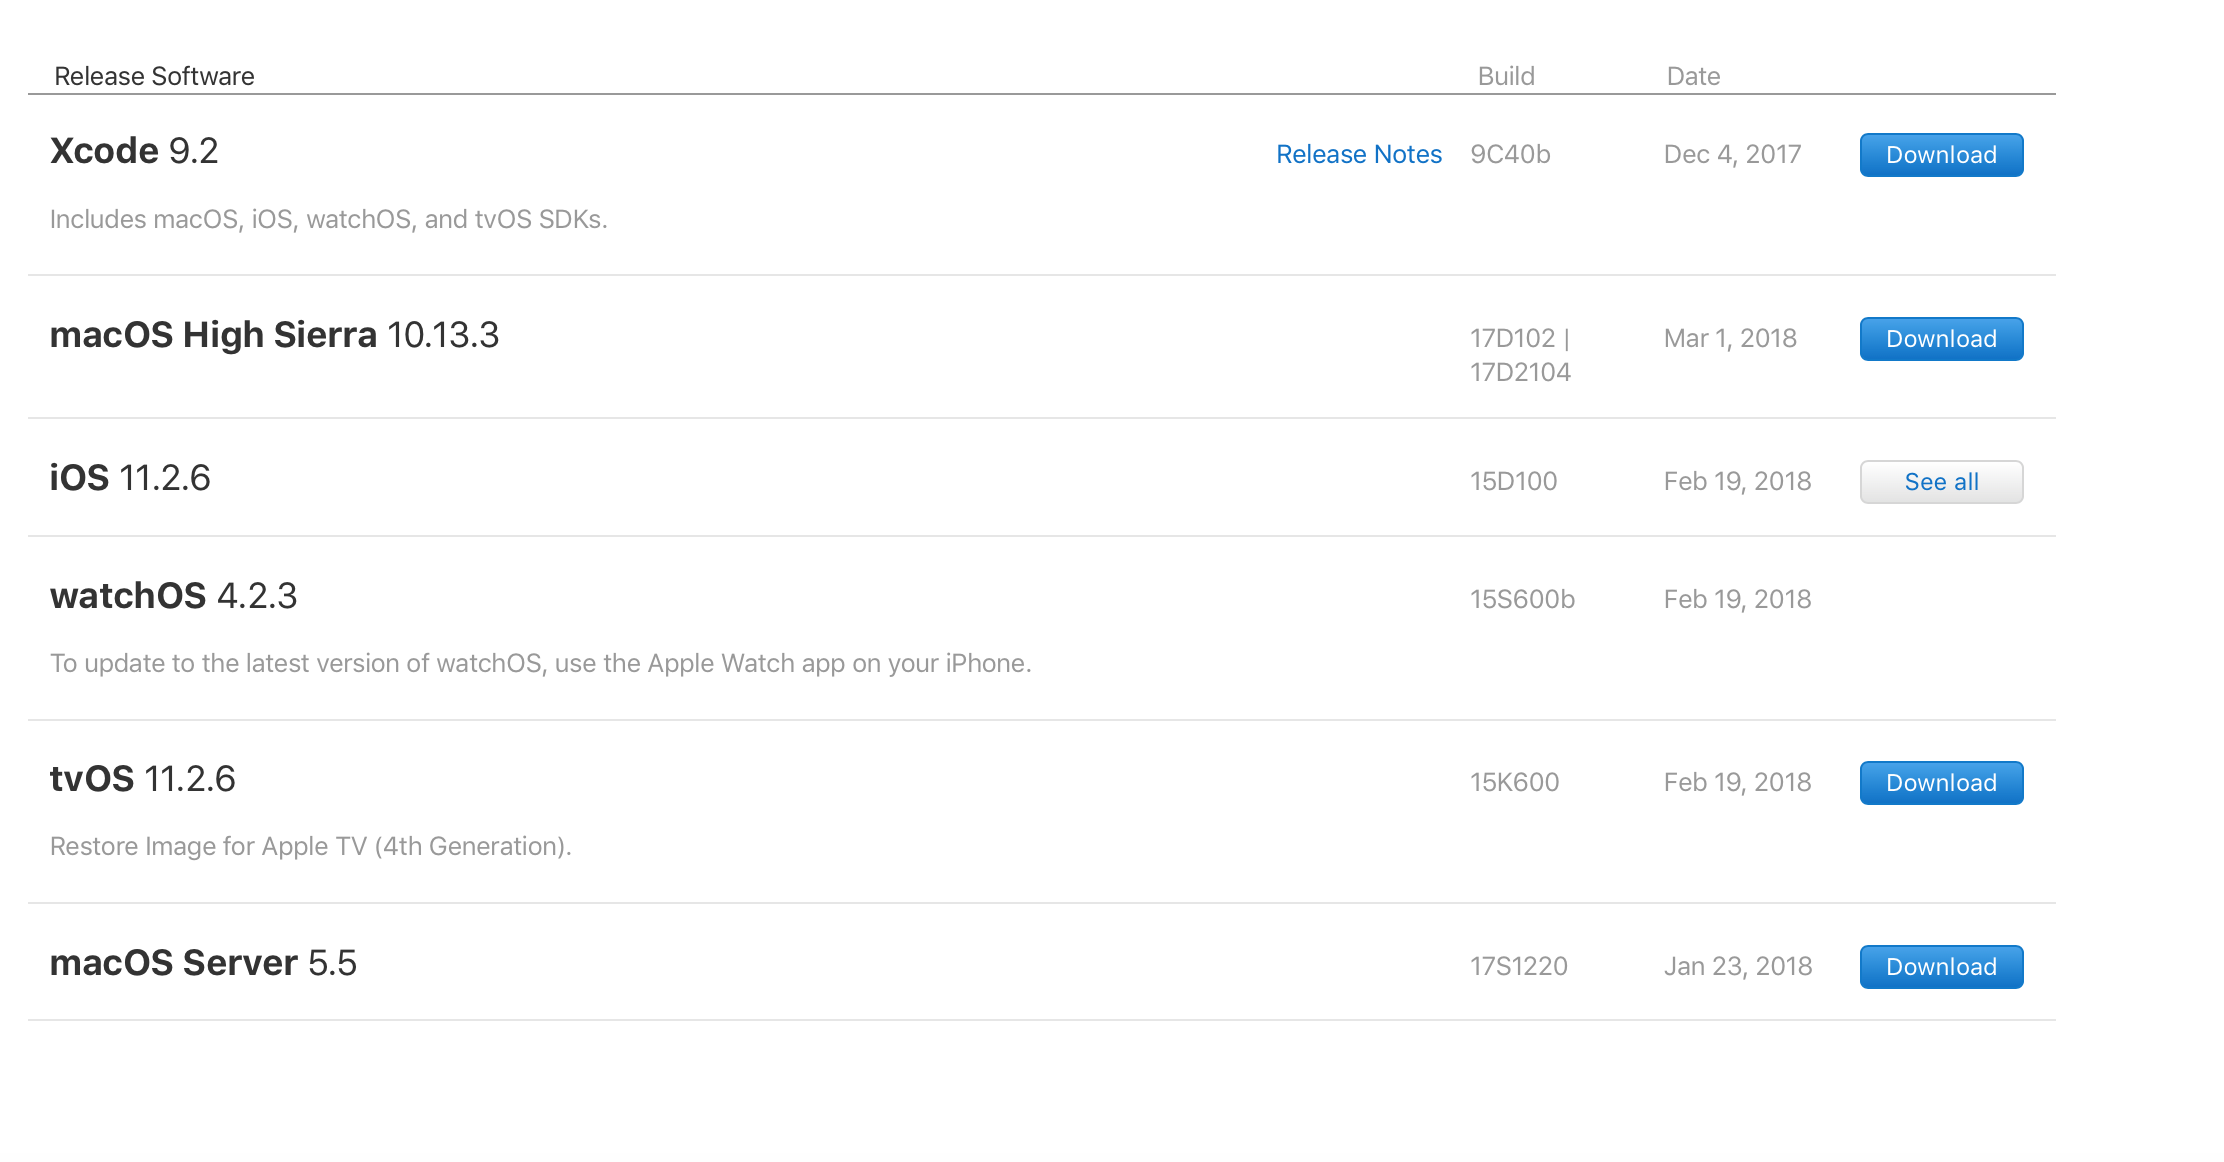Open Xcode 9.2 Release Notes link

1358,155
